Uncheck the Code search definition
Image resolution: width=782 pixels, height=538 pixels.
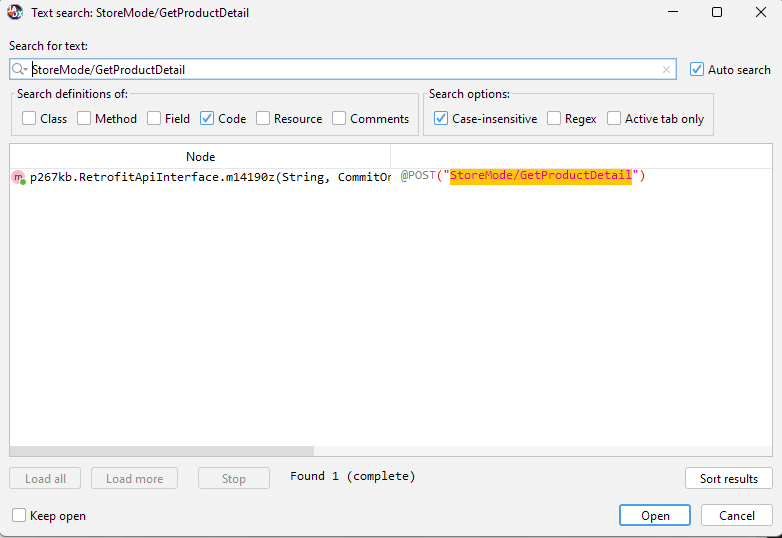(x=207, y=118)
